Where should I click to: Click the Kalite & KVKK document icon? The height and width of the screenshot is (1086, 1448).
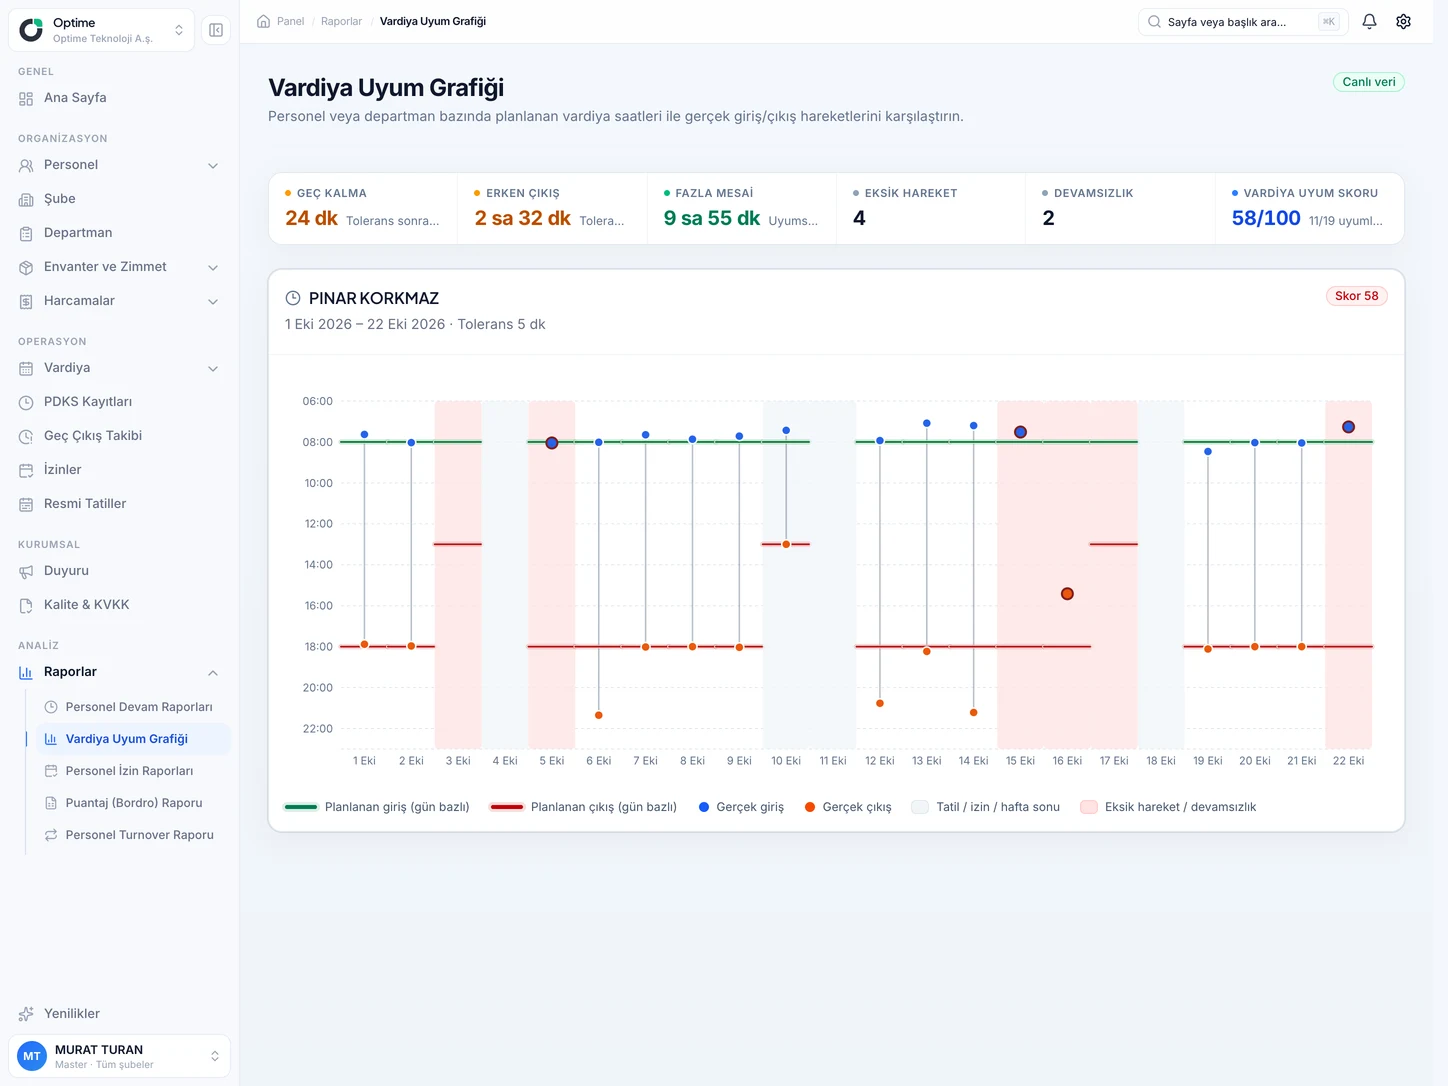click(x=26, y=605)
